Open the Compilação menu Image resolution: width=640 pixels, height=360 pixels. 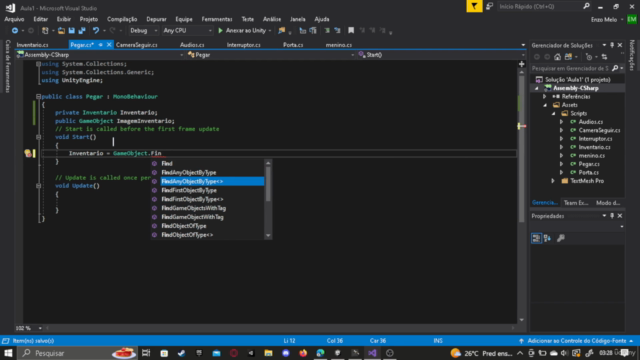[122, 19]
